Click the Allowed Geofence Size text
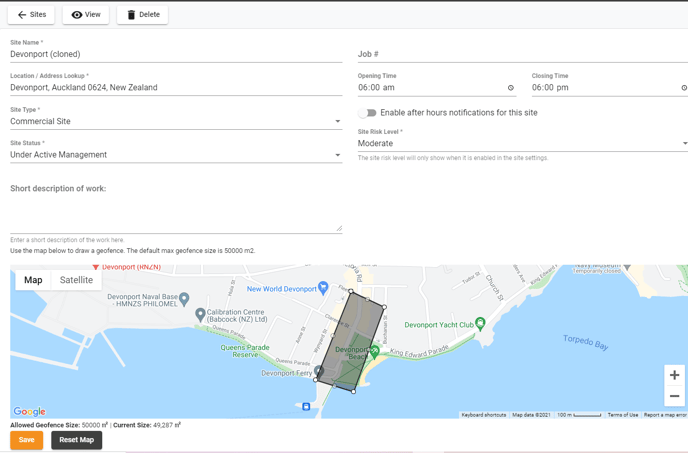 (x=59, y=425)
